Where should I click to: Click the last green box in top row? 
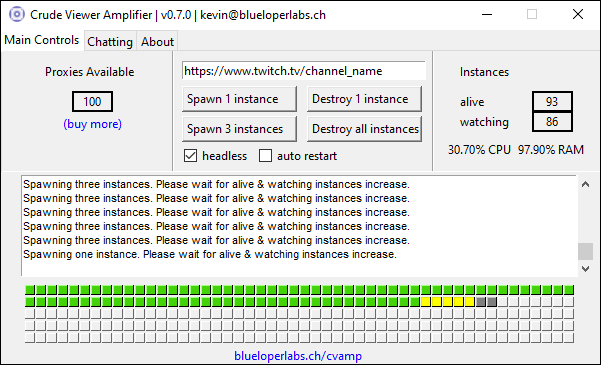(569, 290)
